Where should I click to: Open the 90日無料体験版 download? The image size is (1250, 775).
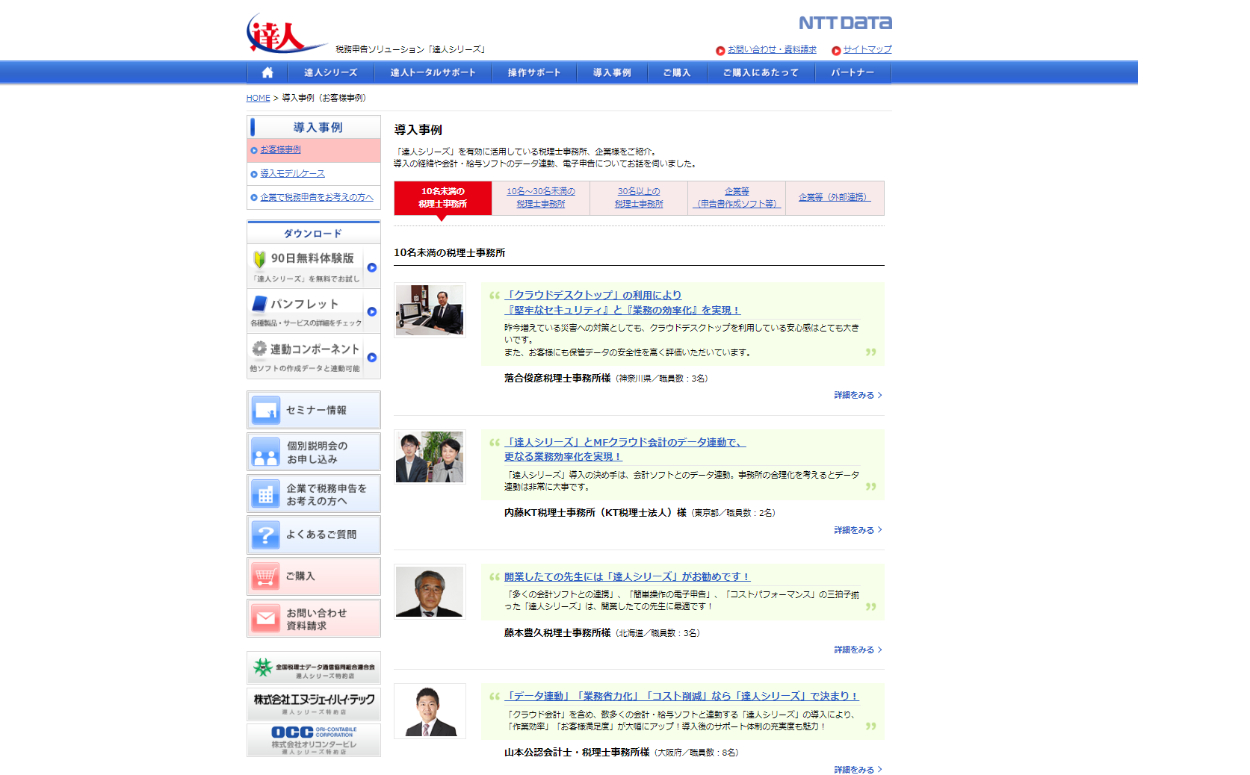tap(314, 266)
